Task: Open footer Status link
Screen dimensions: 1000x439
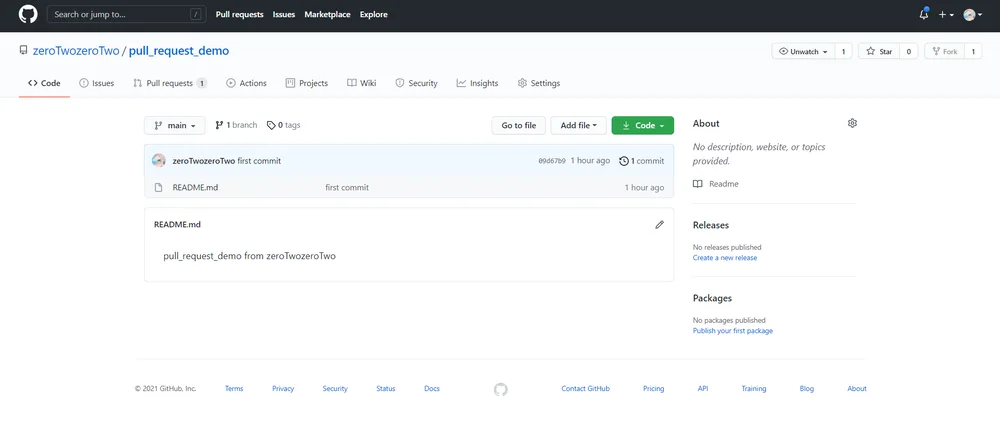Action: [386, 389]
